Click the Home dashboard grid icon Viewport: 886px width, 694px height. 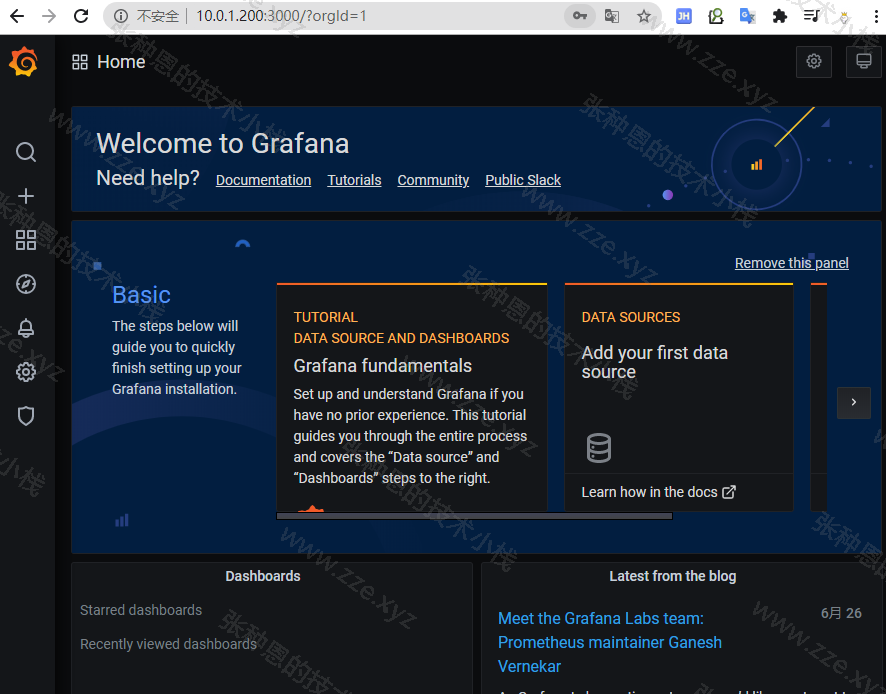click(x=80, y=62)
